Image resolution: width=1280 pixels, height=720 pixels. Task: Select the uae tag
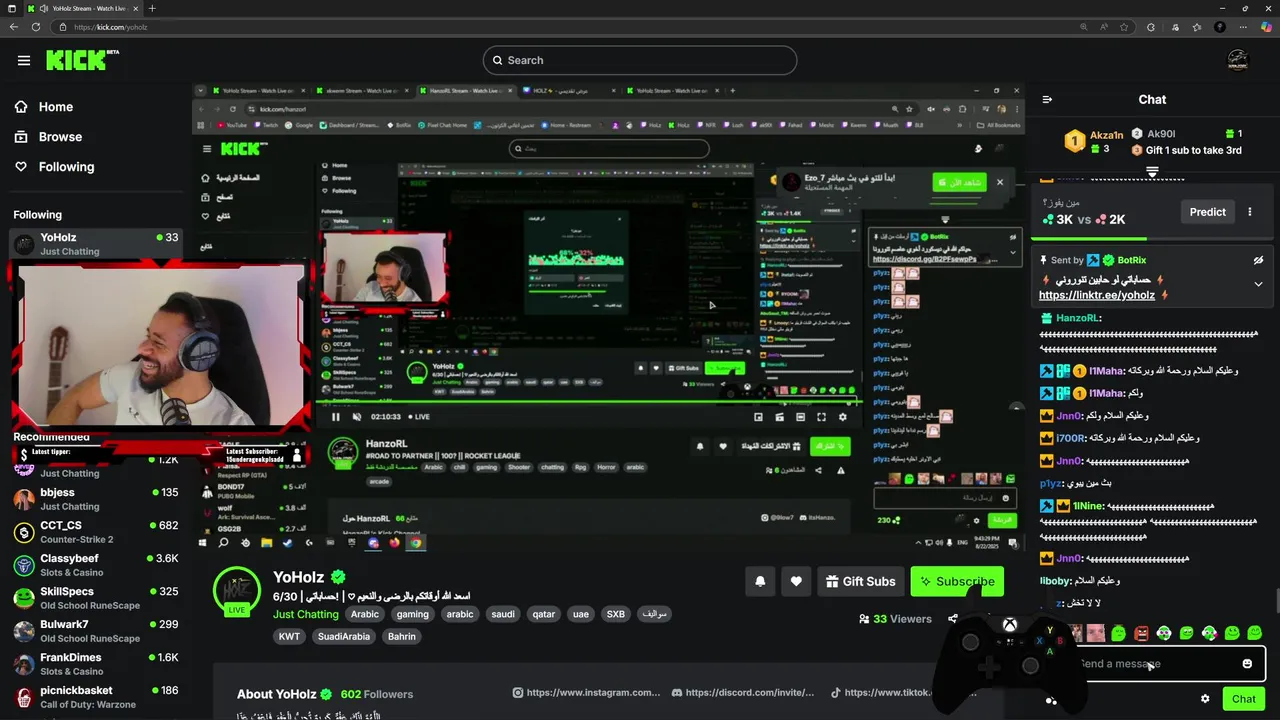click(581, 614)
